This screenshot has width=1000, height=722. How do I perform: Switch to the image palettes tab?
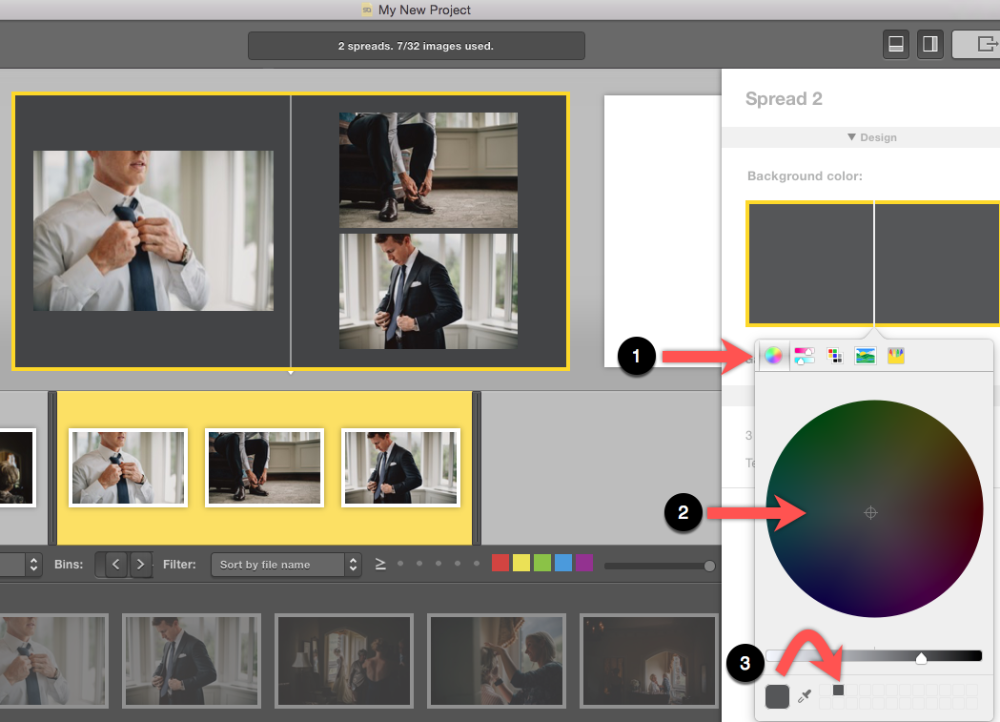pos(865,355)
